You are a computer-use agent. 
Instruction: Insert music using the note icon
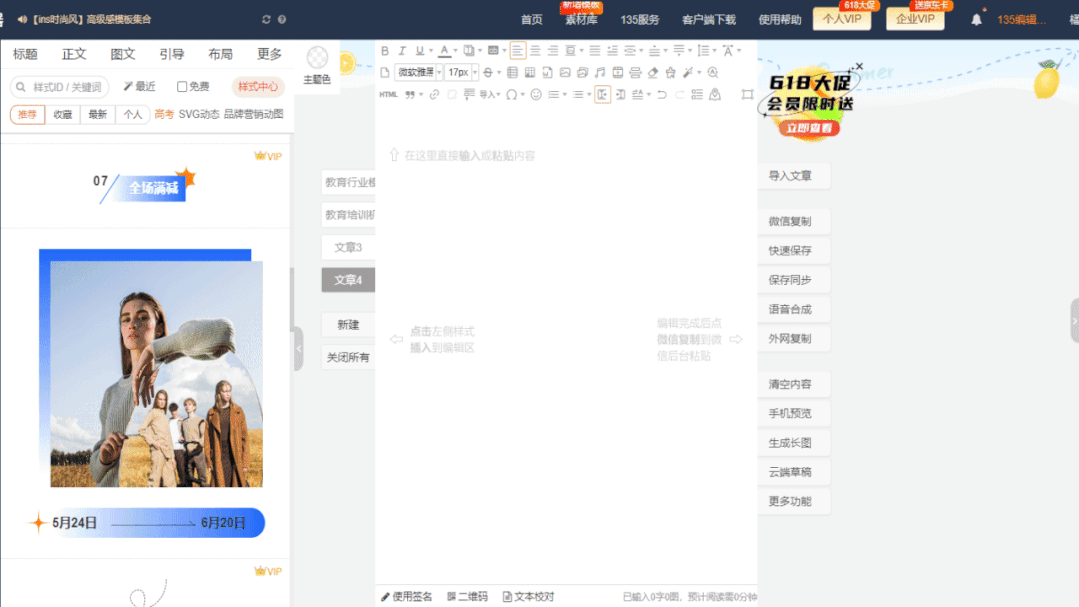600,73
